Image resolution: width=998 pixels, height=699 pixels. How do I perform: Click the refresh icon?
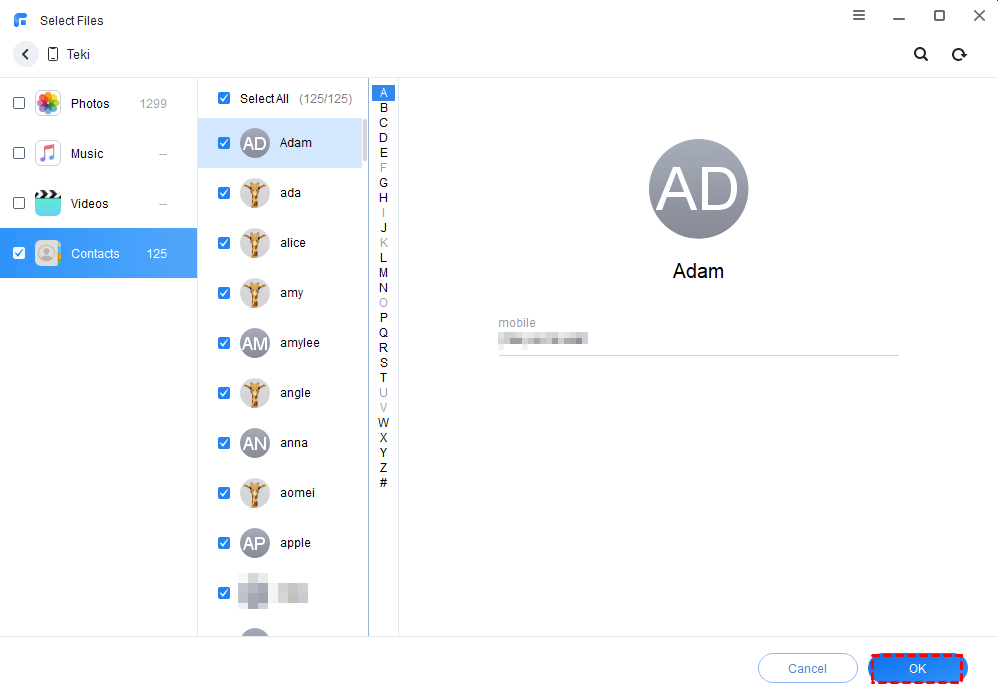coord(959,54)
